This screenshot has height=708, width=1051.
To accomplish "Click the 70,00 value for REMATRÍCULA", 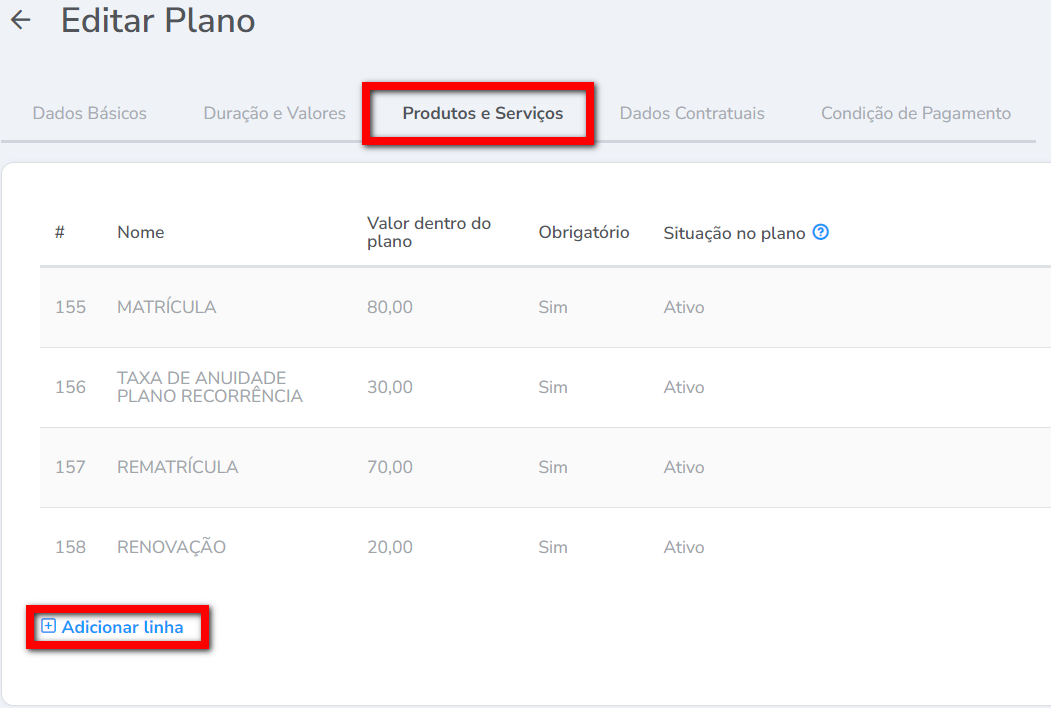I will (389, 467).
